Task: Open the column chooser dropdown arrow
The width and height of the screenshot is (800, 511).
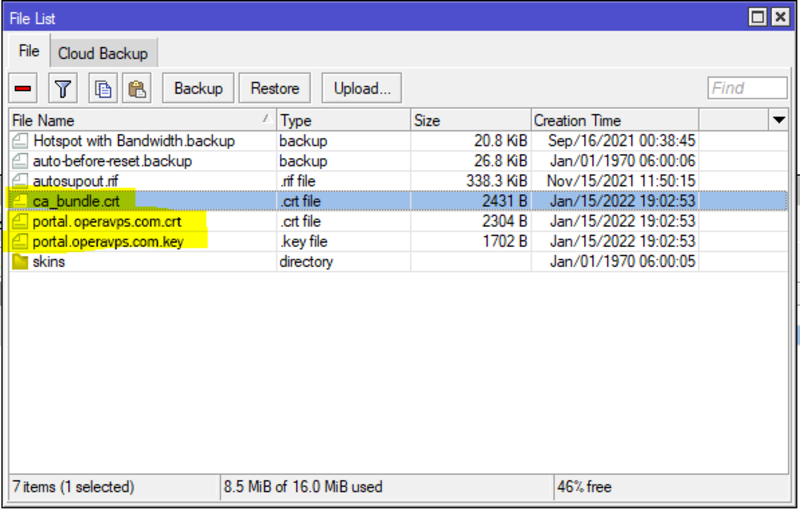Action: pyautogui.click(x=779, y=120)
